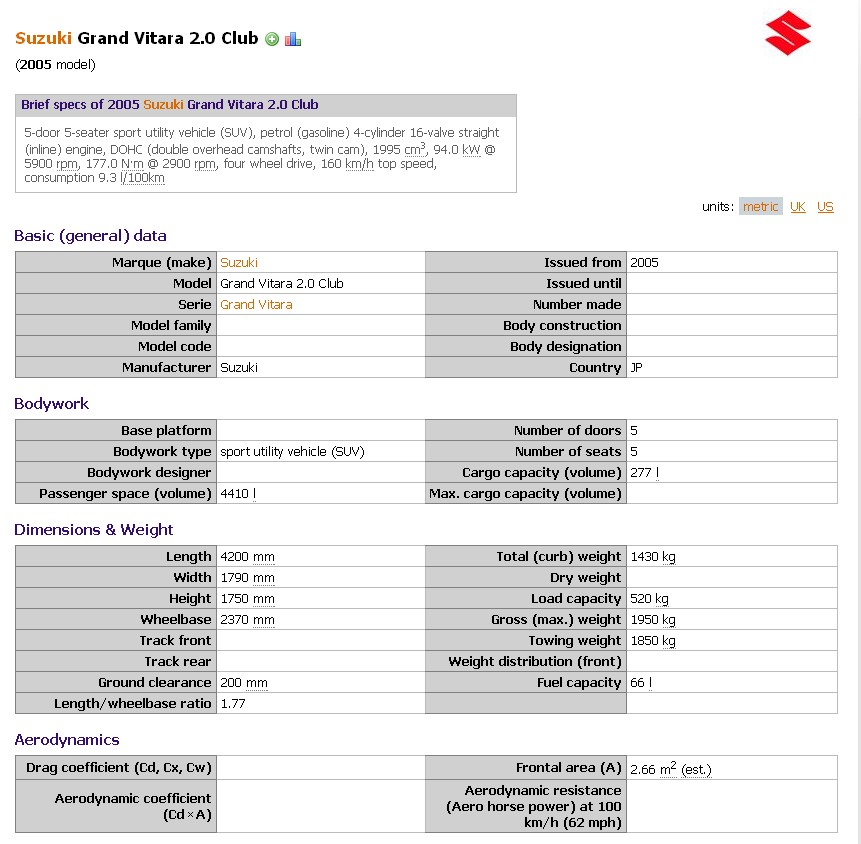861x844 pixels.
Task: Open the bar chart compare icon
Action: [x=293, y=39]
